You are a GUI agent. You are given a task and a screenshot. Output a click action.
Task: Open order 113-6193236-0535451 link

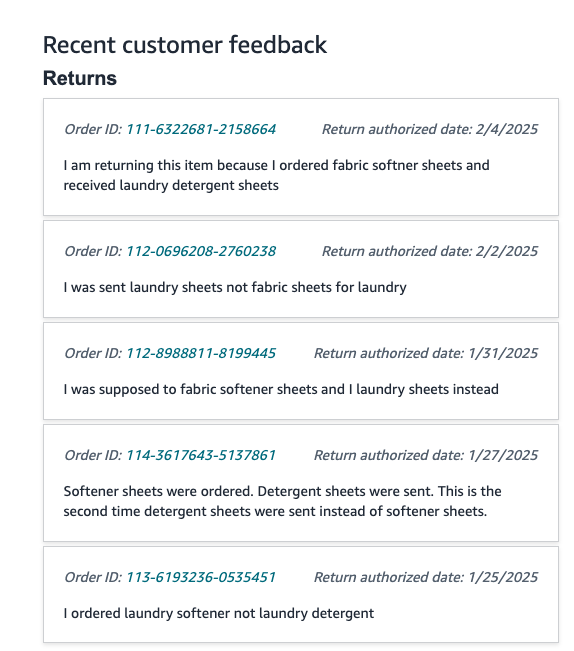(201, 578)
